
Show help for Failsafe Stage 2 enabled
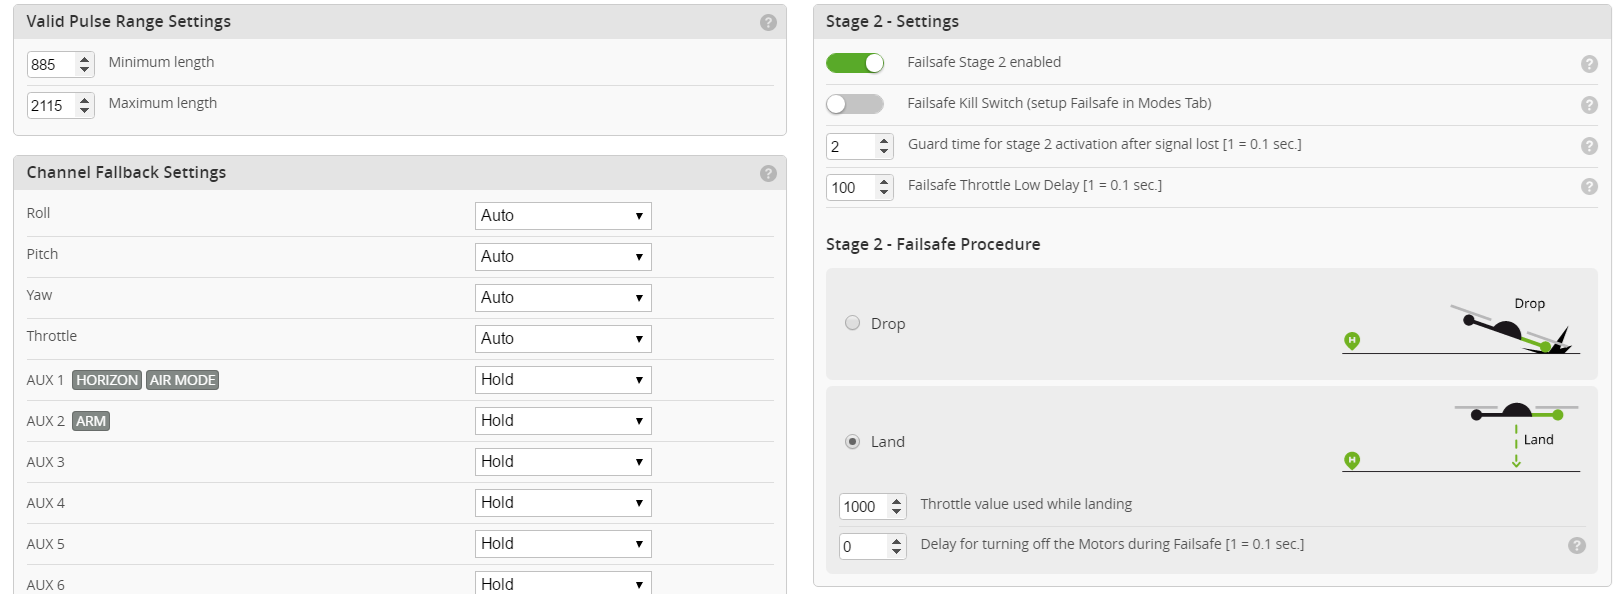(1589, 64)
